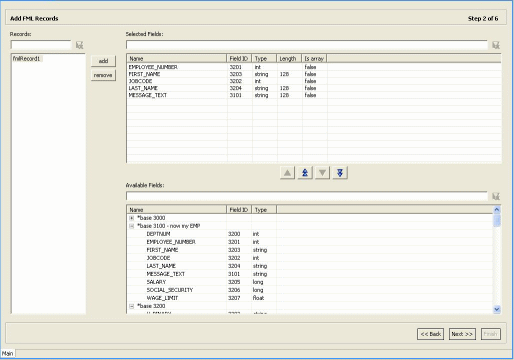The width and height of the screenshot is (514, 360).
Task: Expand the *base 3000 tree node
Action: coord(132,218)
